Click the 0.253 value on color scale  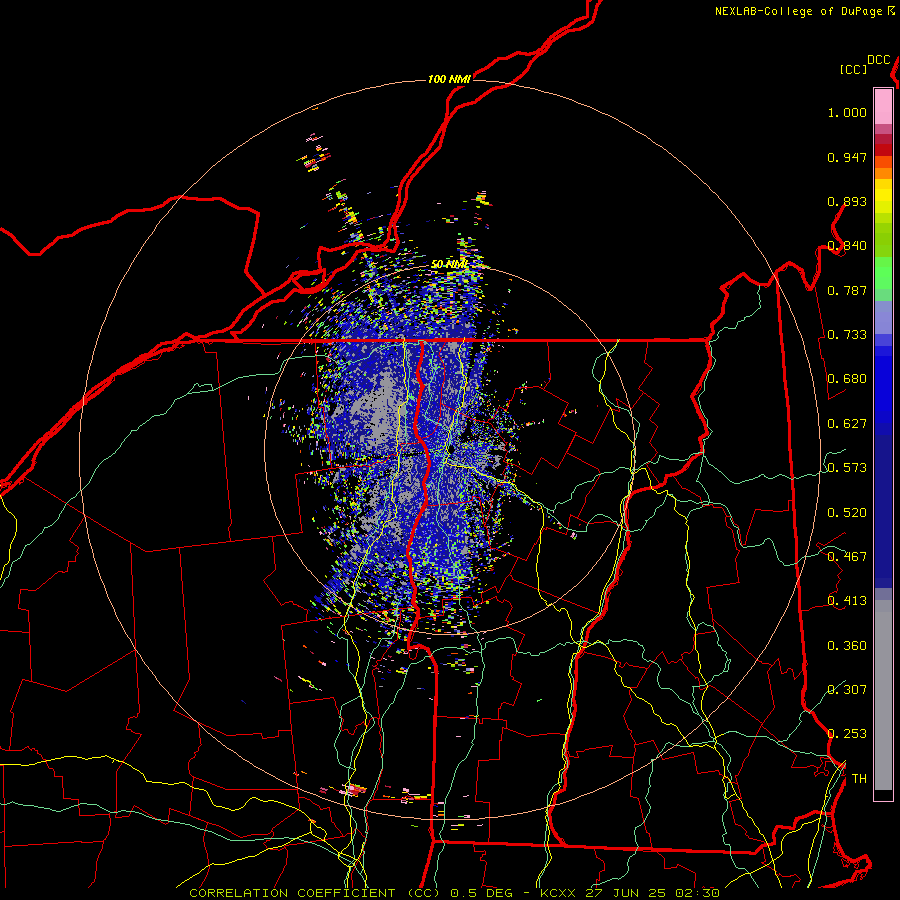pyautogui.click(x=847, y=734)
